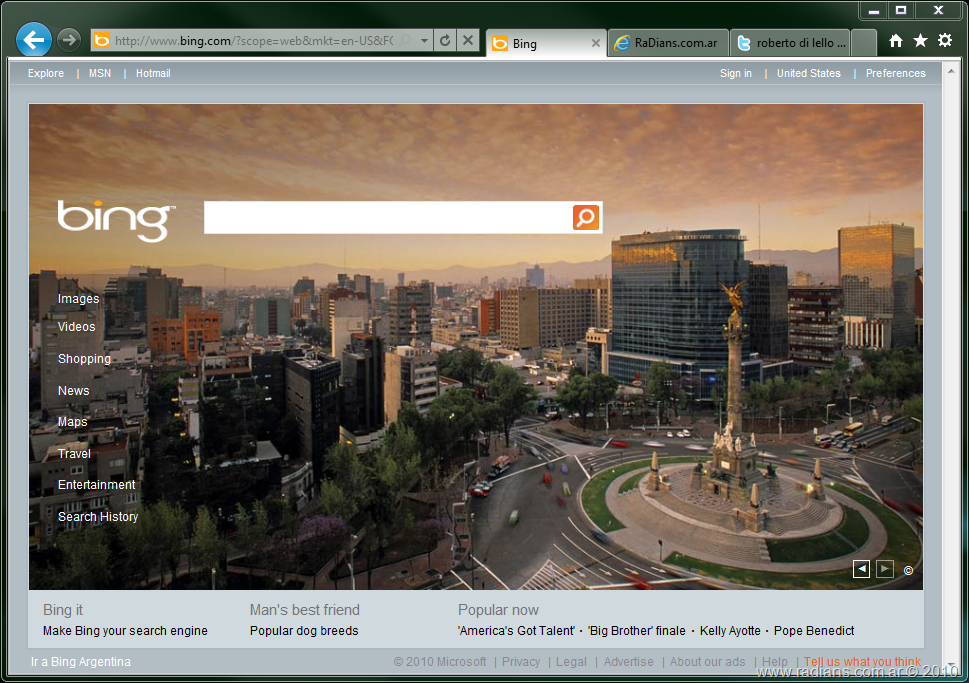This screenshot has height=683, width=969.
Task: Click the 'Tell us what you think' link
Action: [x=862, y=662]
